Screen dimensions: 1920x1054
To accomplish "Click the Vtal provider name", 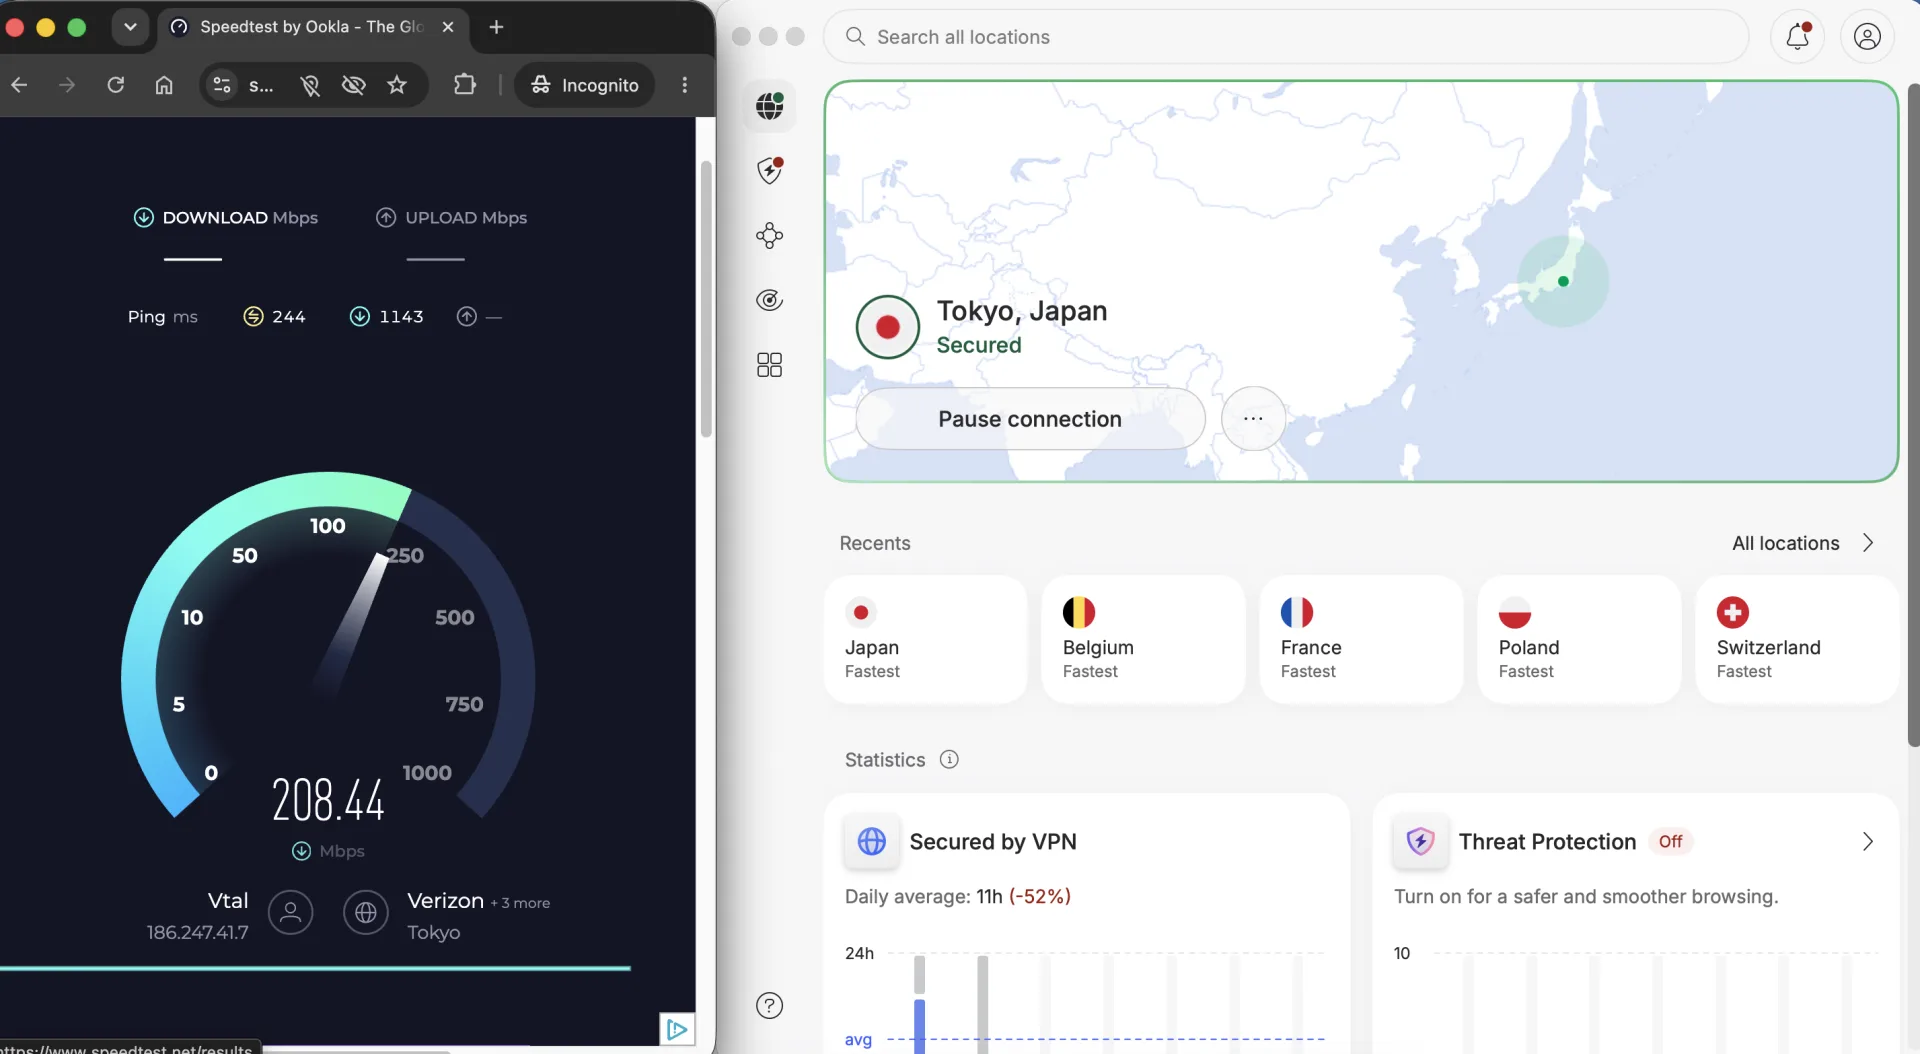I will click(x=228, y=901).
